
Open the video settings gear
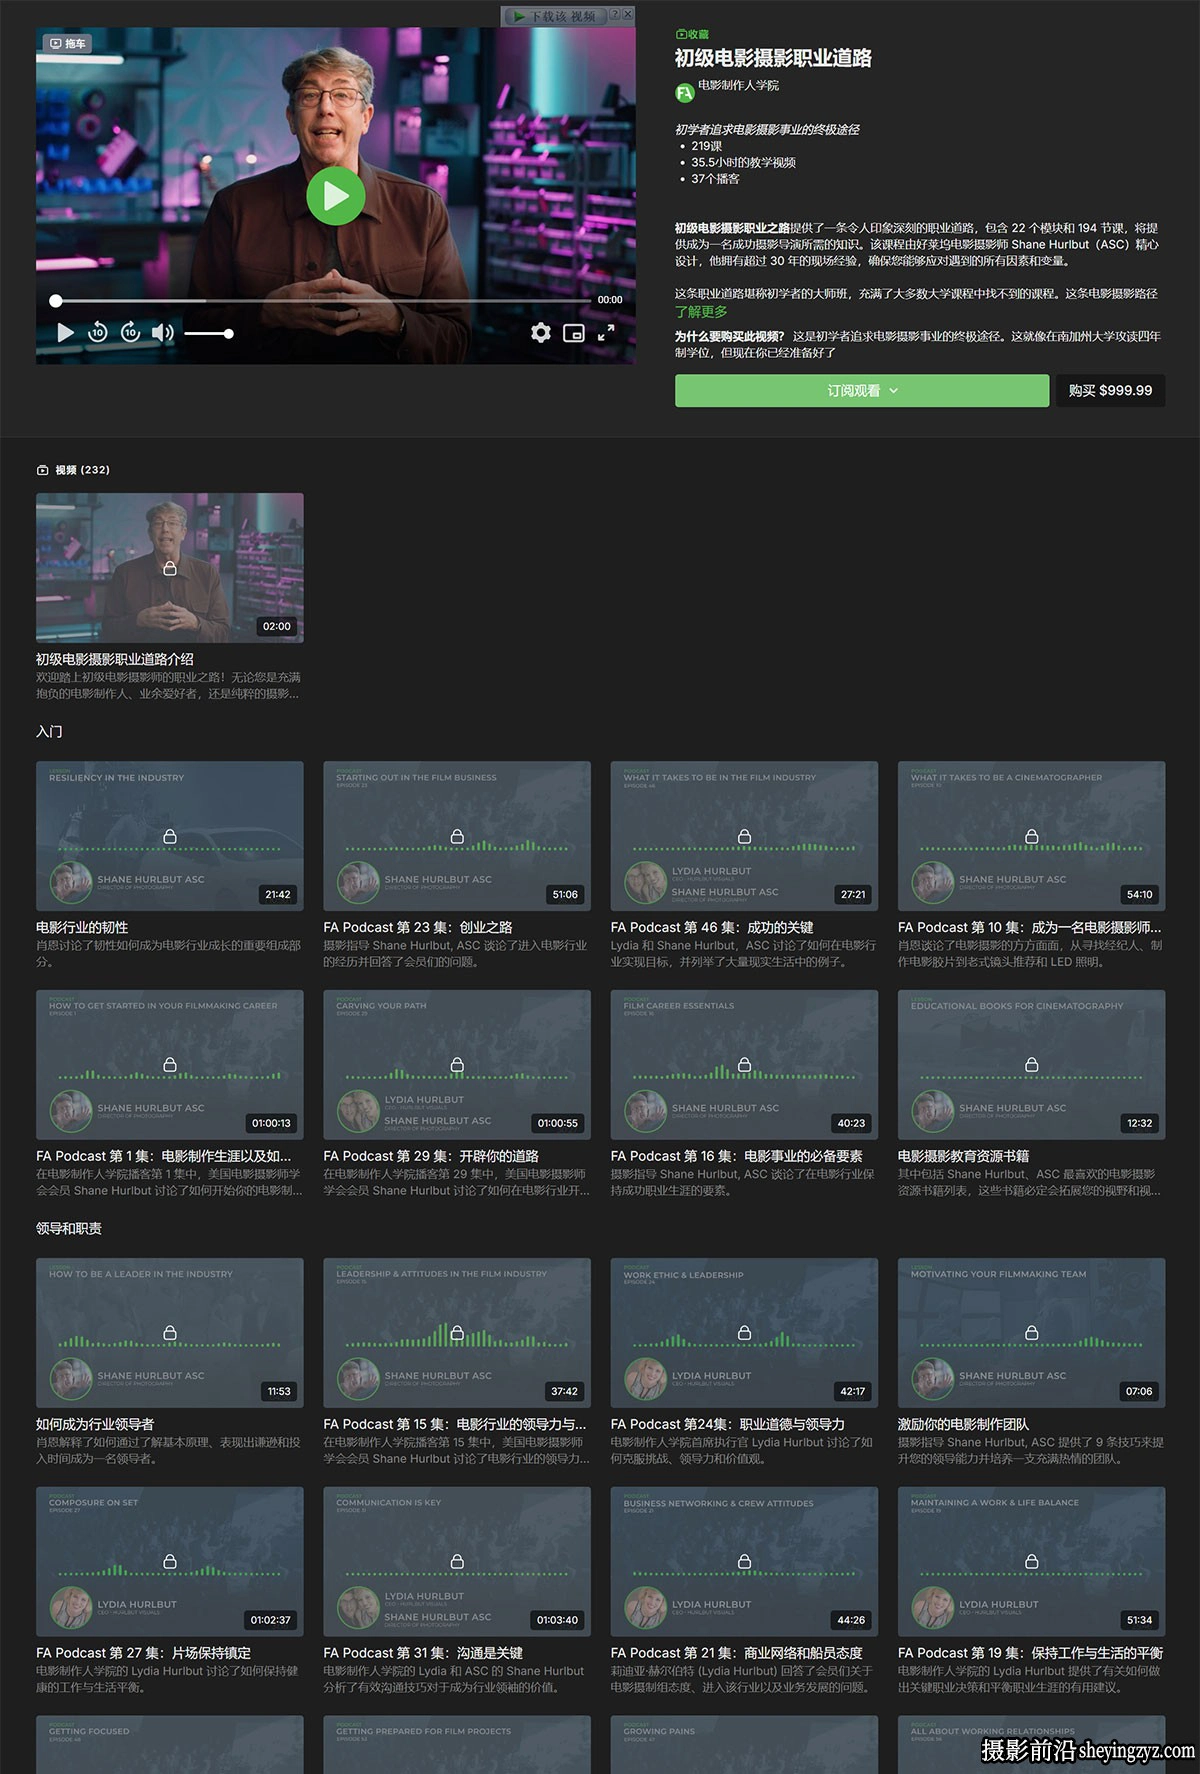point(541,333)
